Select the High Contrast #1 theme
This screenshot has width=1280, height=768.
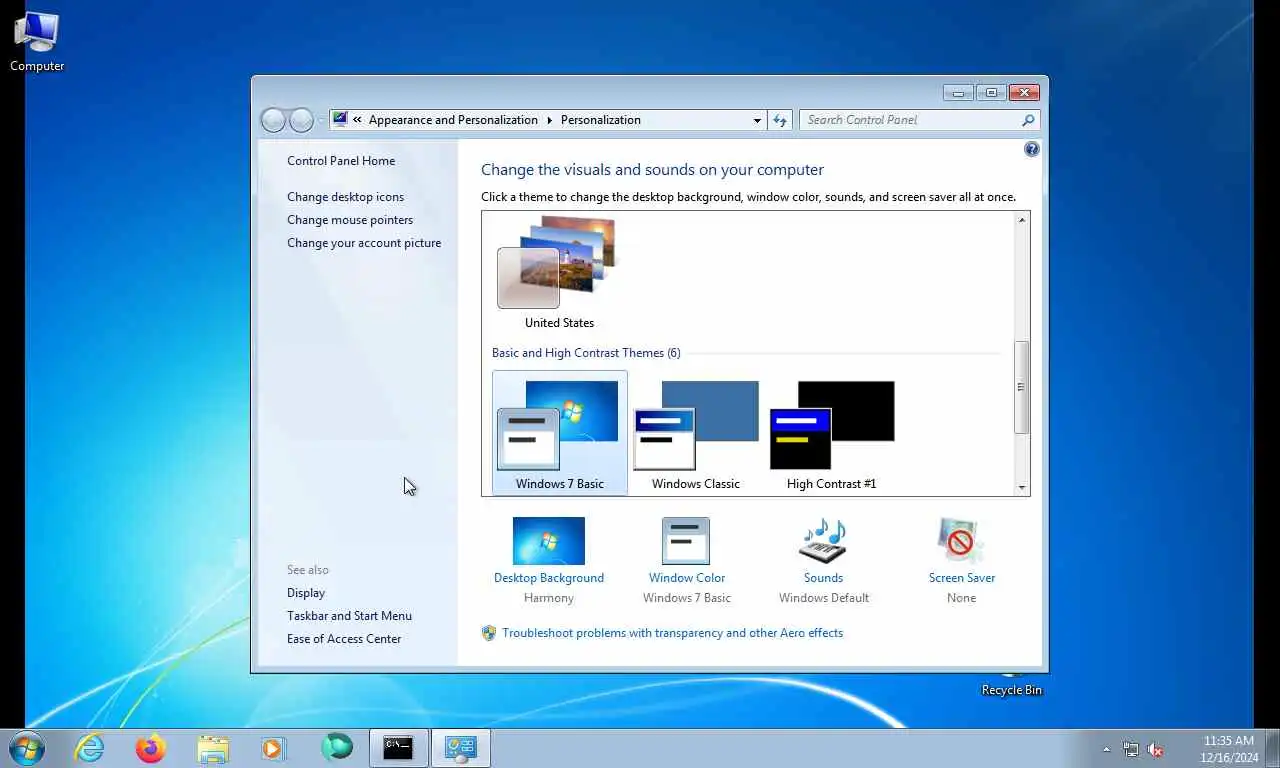pos(832,433)
